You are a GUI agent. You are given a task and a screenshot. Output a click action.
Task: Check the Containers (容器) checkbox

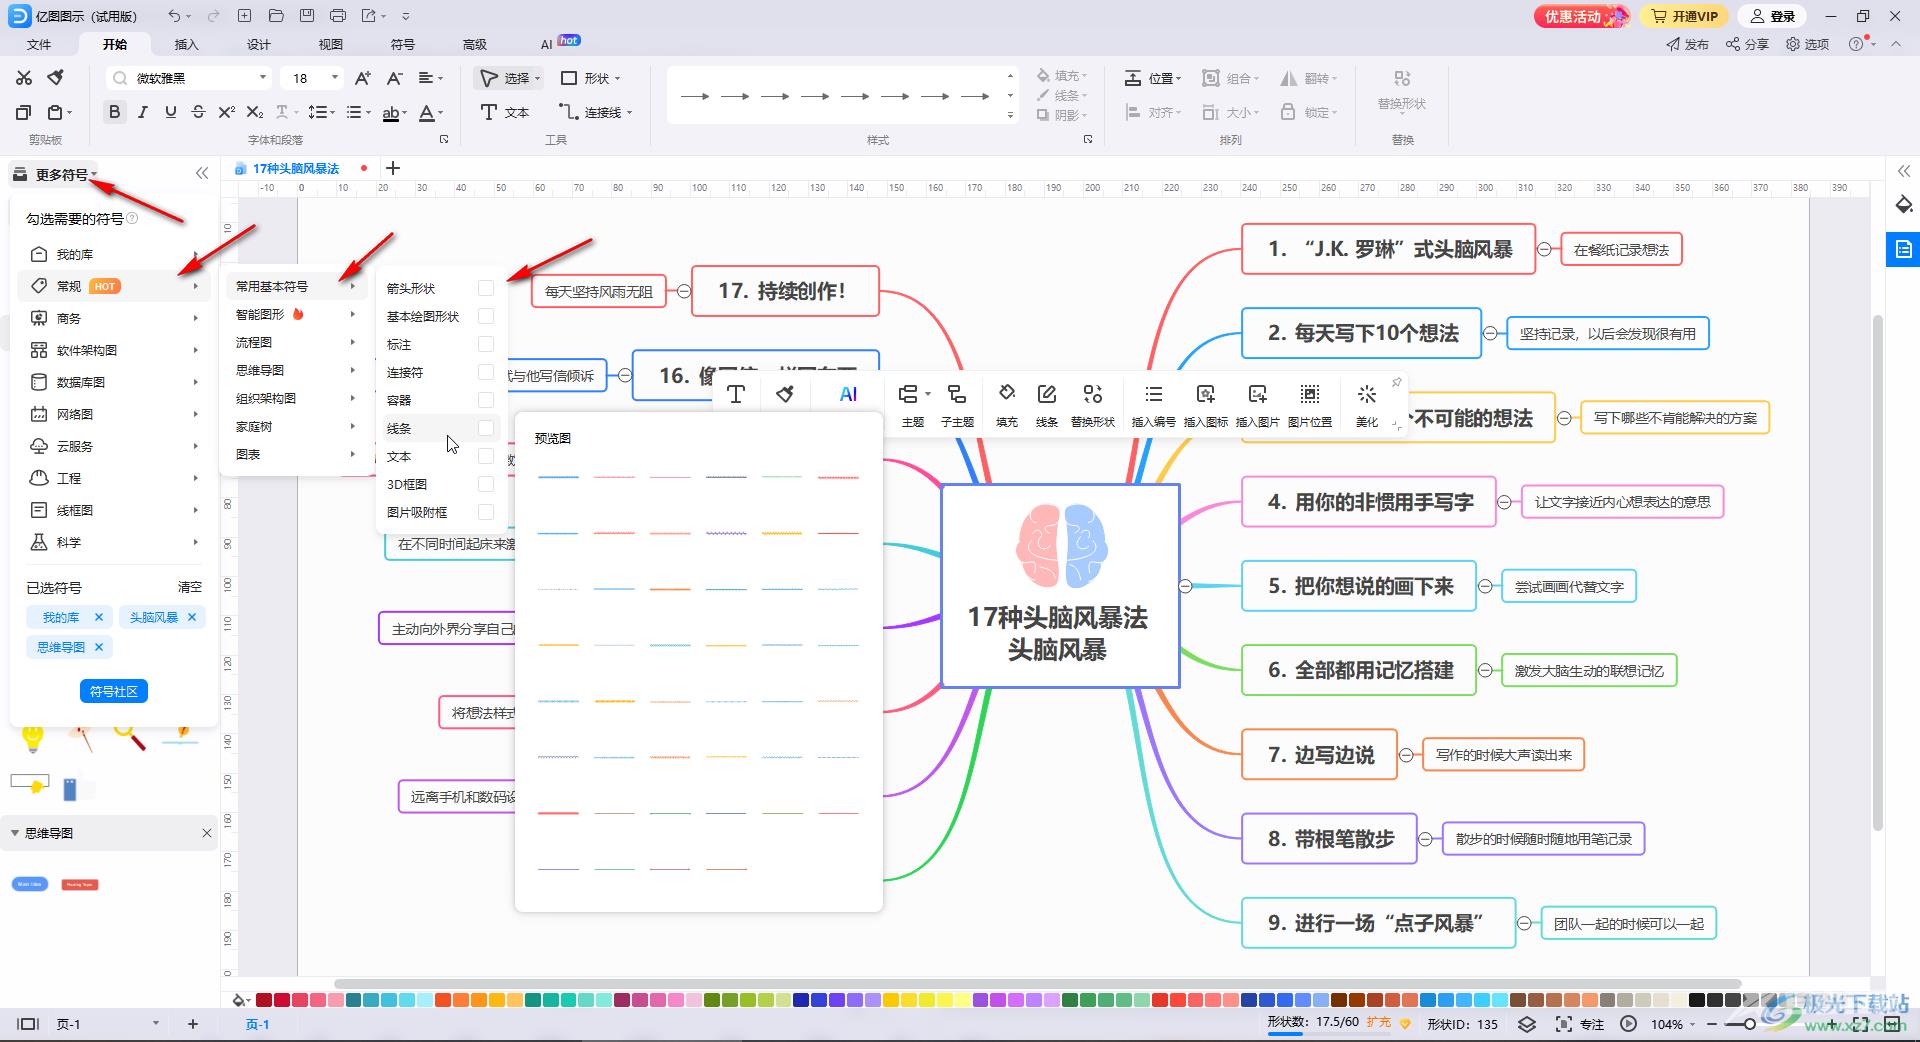click(486, 400)
